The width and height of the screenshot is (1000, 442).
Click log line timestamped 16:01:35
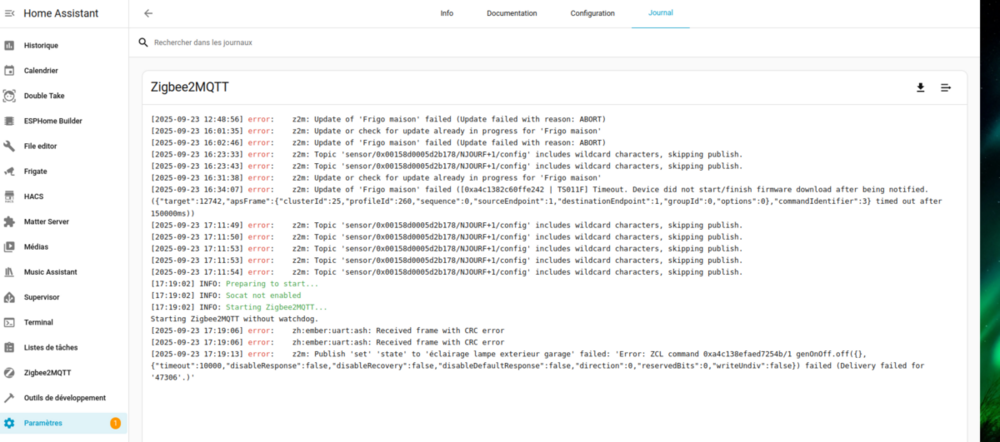point(376,131)
